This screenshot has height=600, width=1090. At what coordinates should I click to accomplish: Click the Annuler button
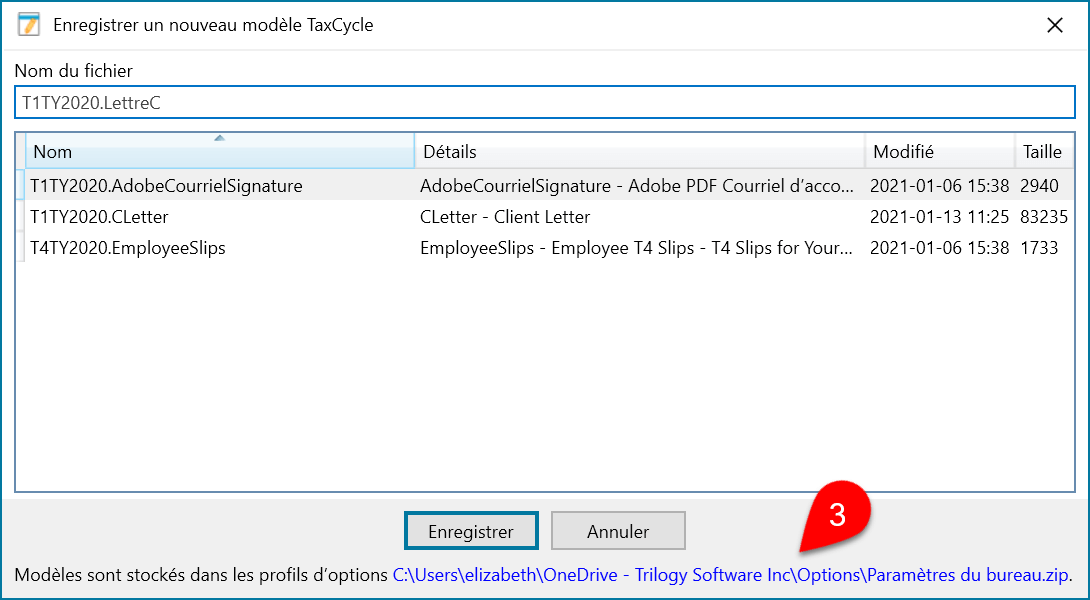[x=618, y=531]
